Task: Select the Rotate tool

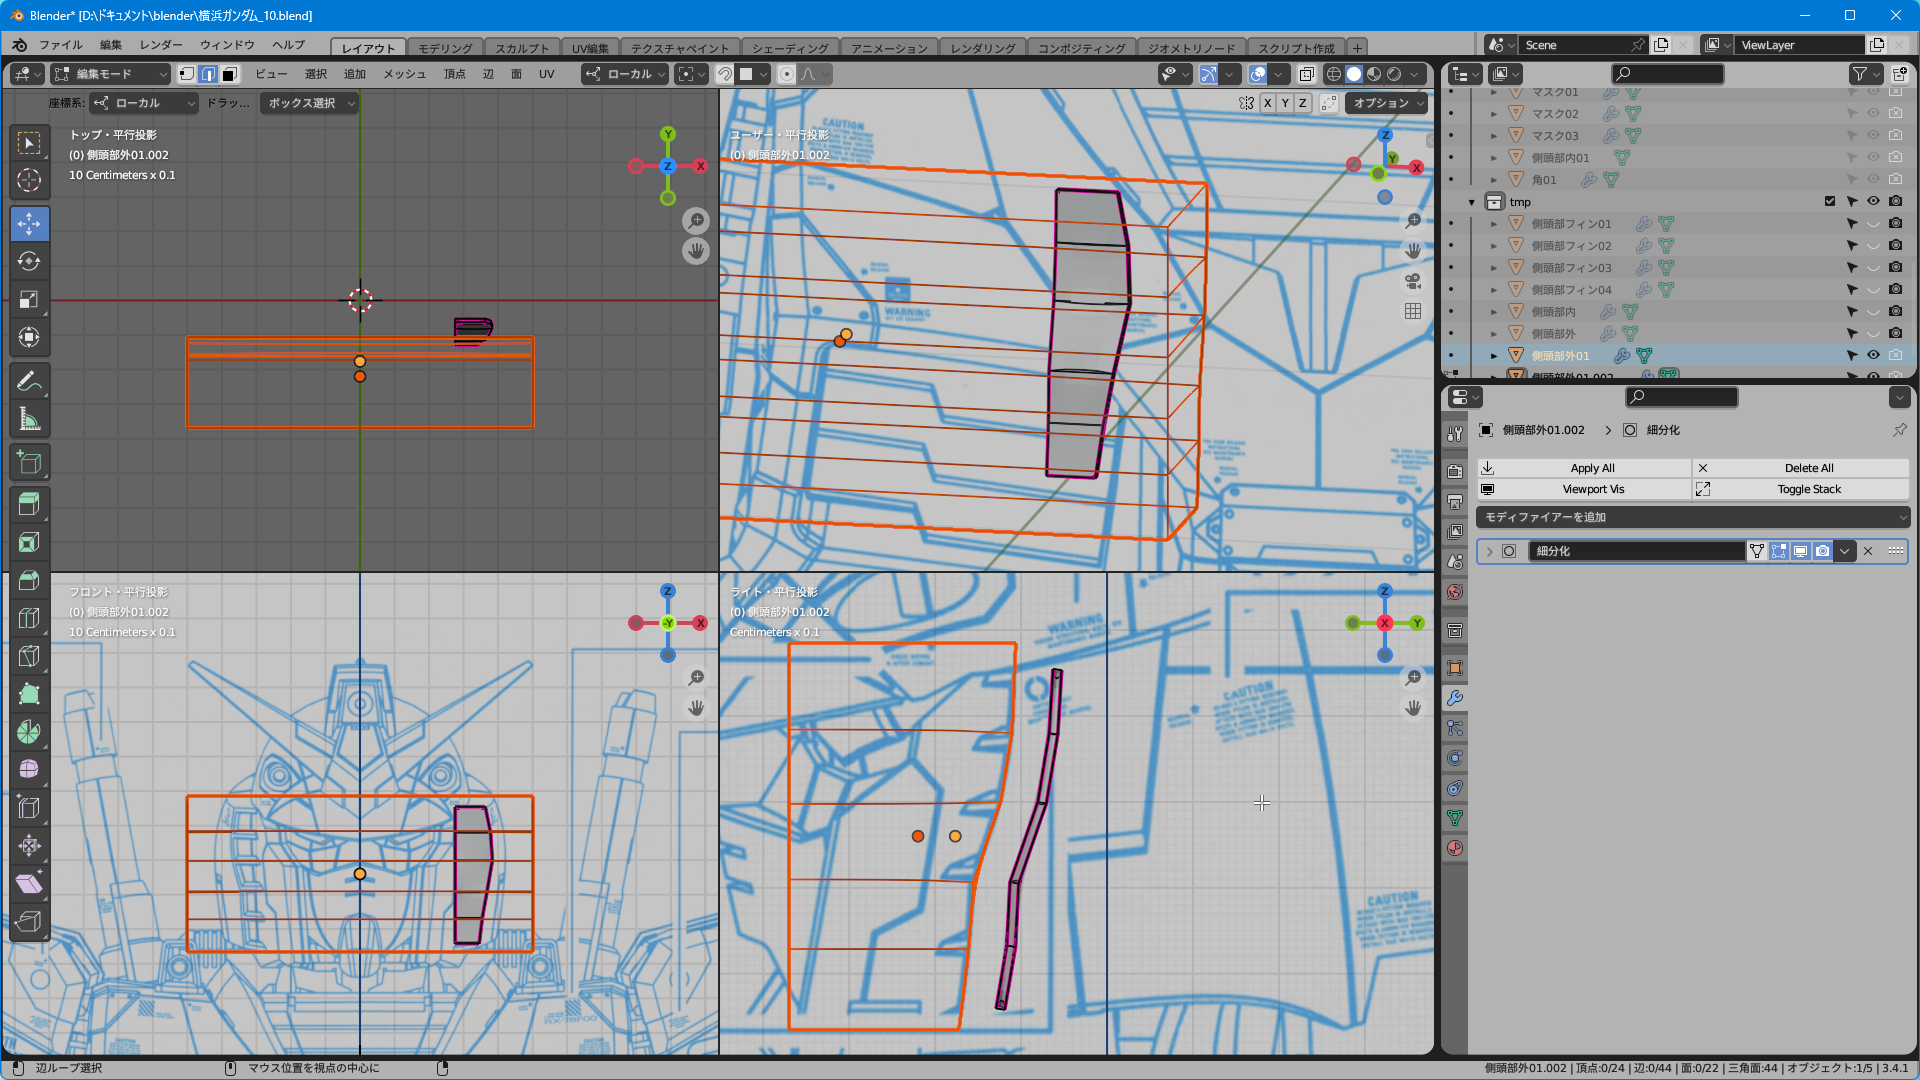Action: 29,262
